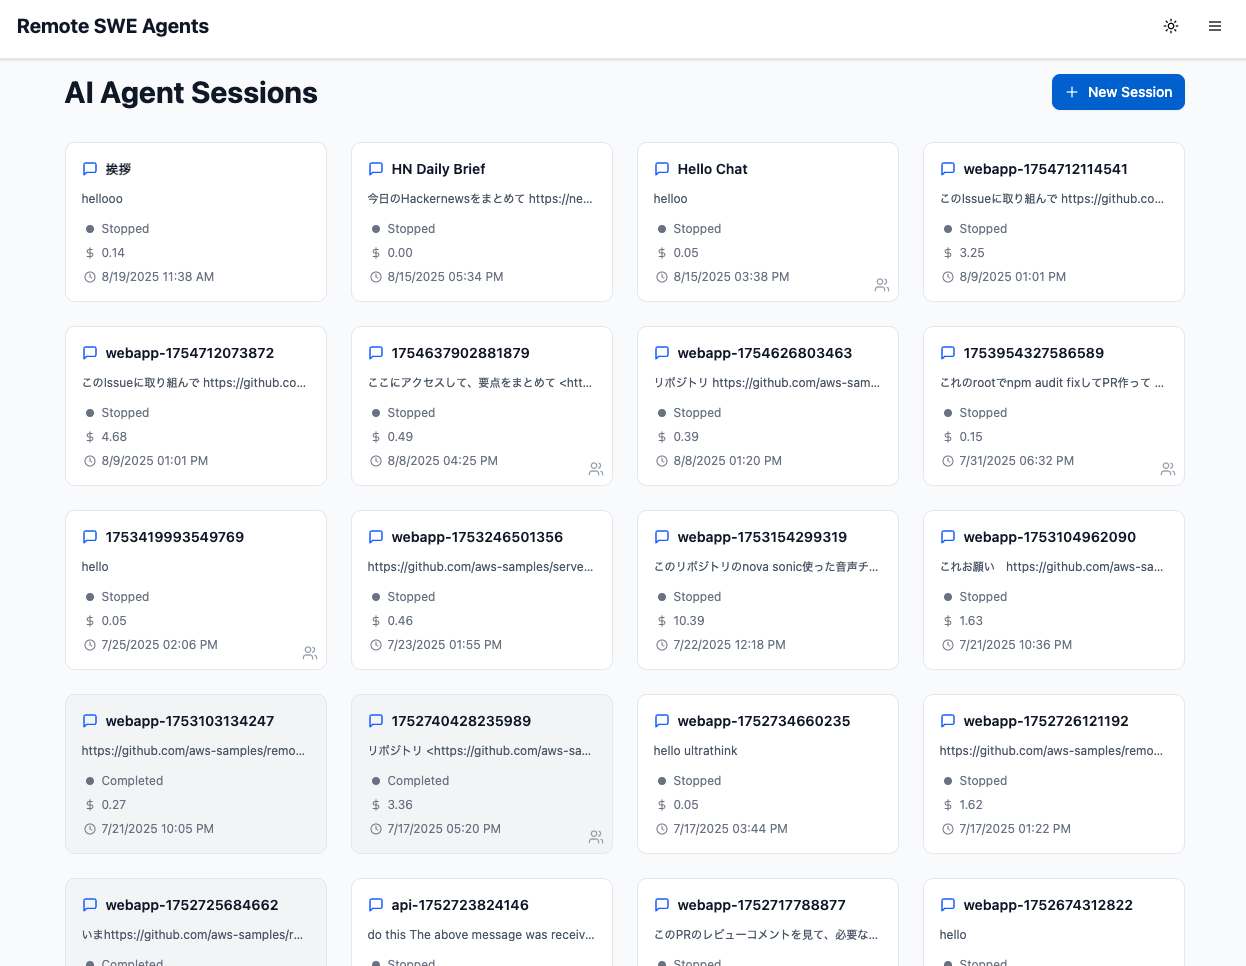Click the New Session button
This screenshot has height=966, width=1246.
[1118, 92]
